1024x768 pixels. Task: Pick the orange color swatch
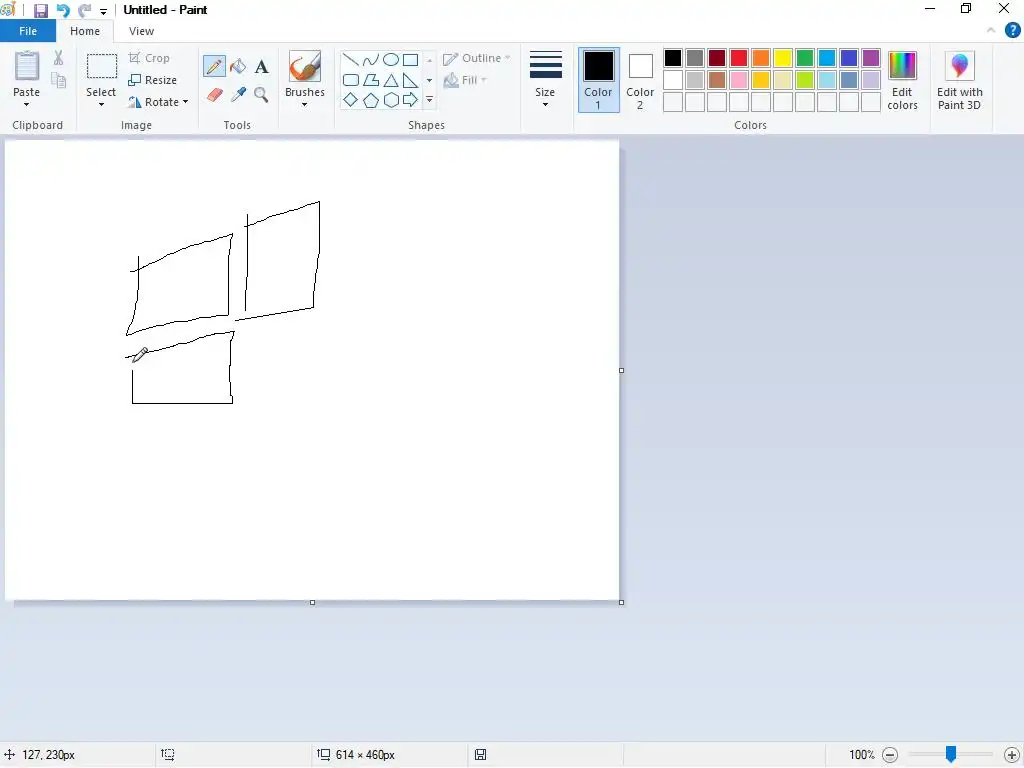761,58
